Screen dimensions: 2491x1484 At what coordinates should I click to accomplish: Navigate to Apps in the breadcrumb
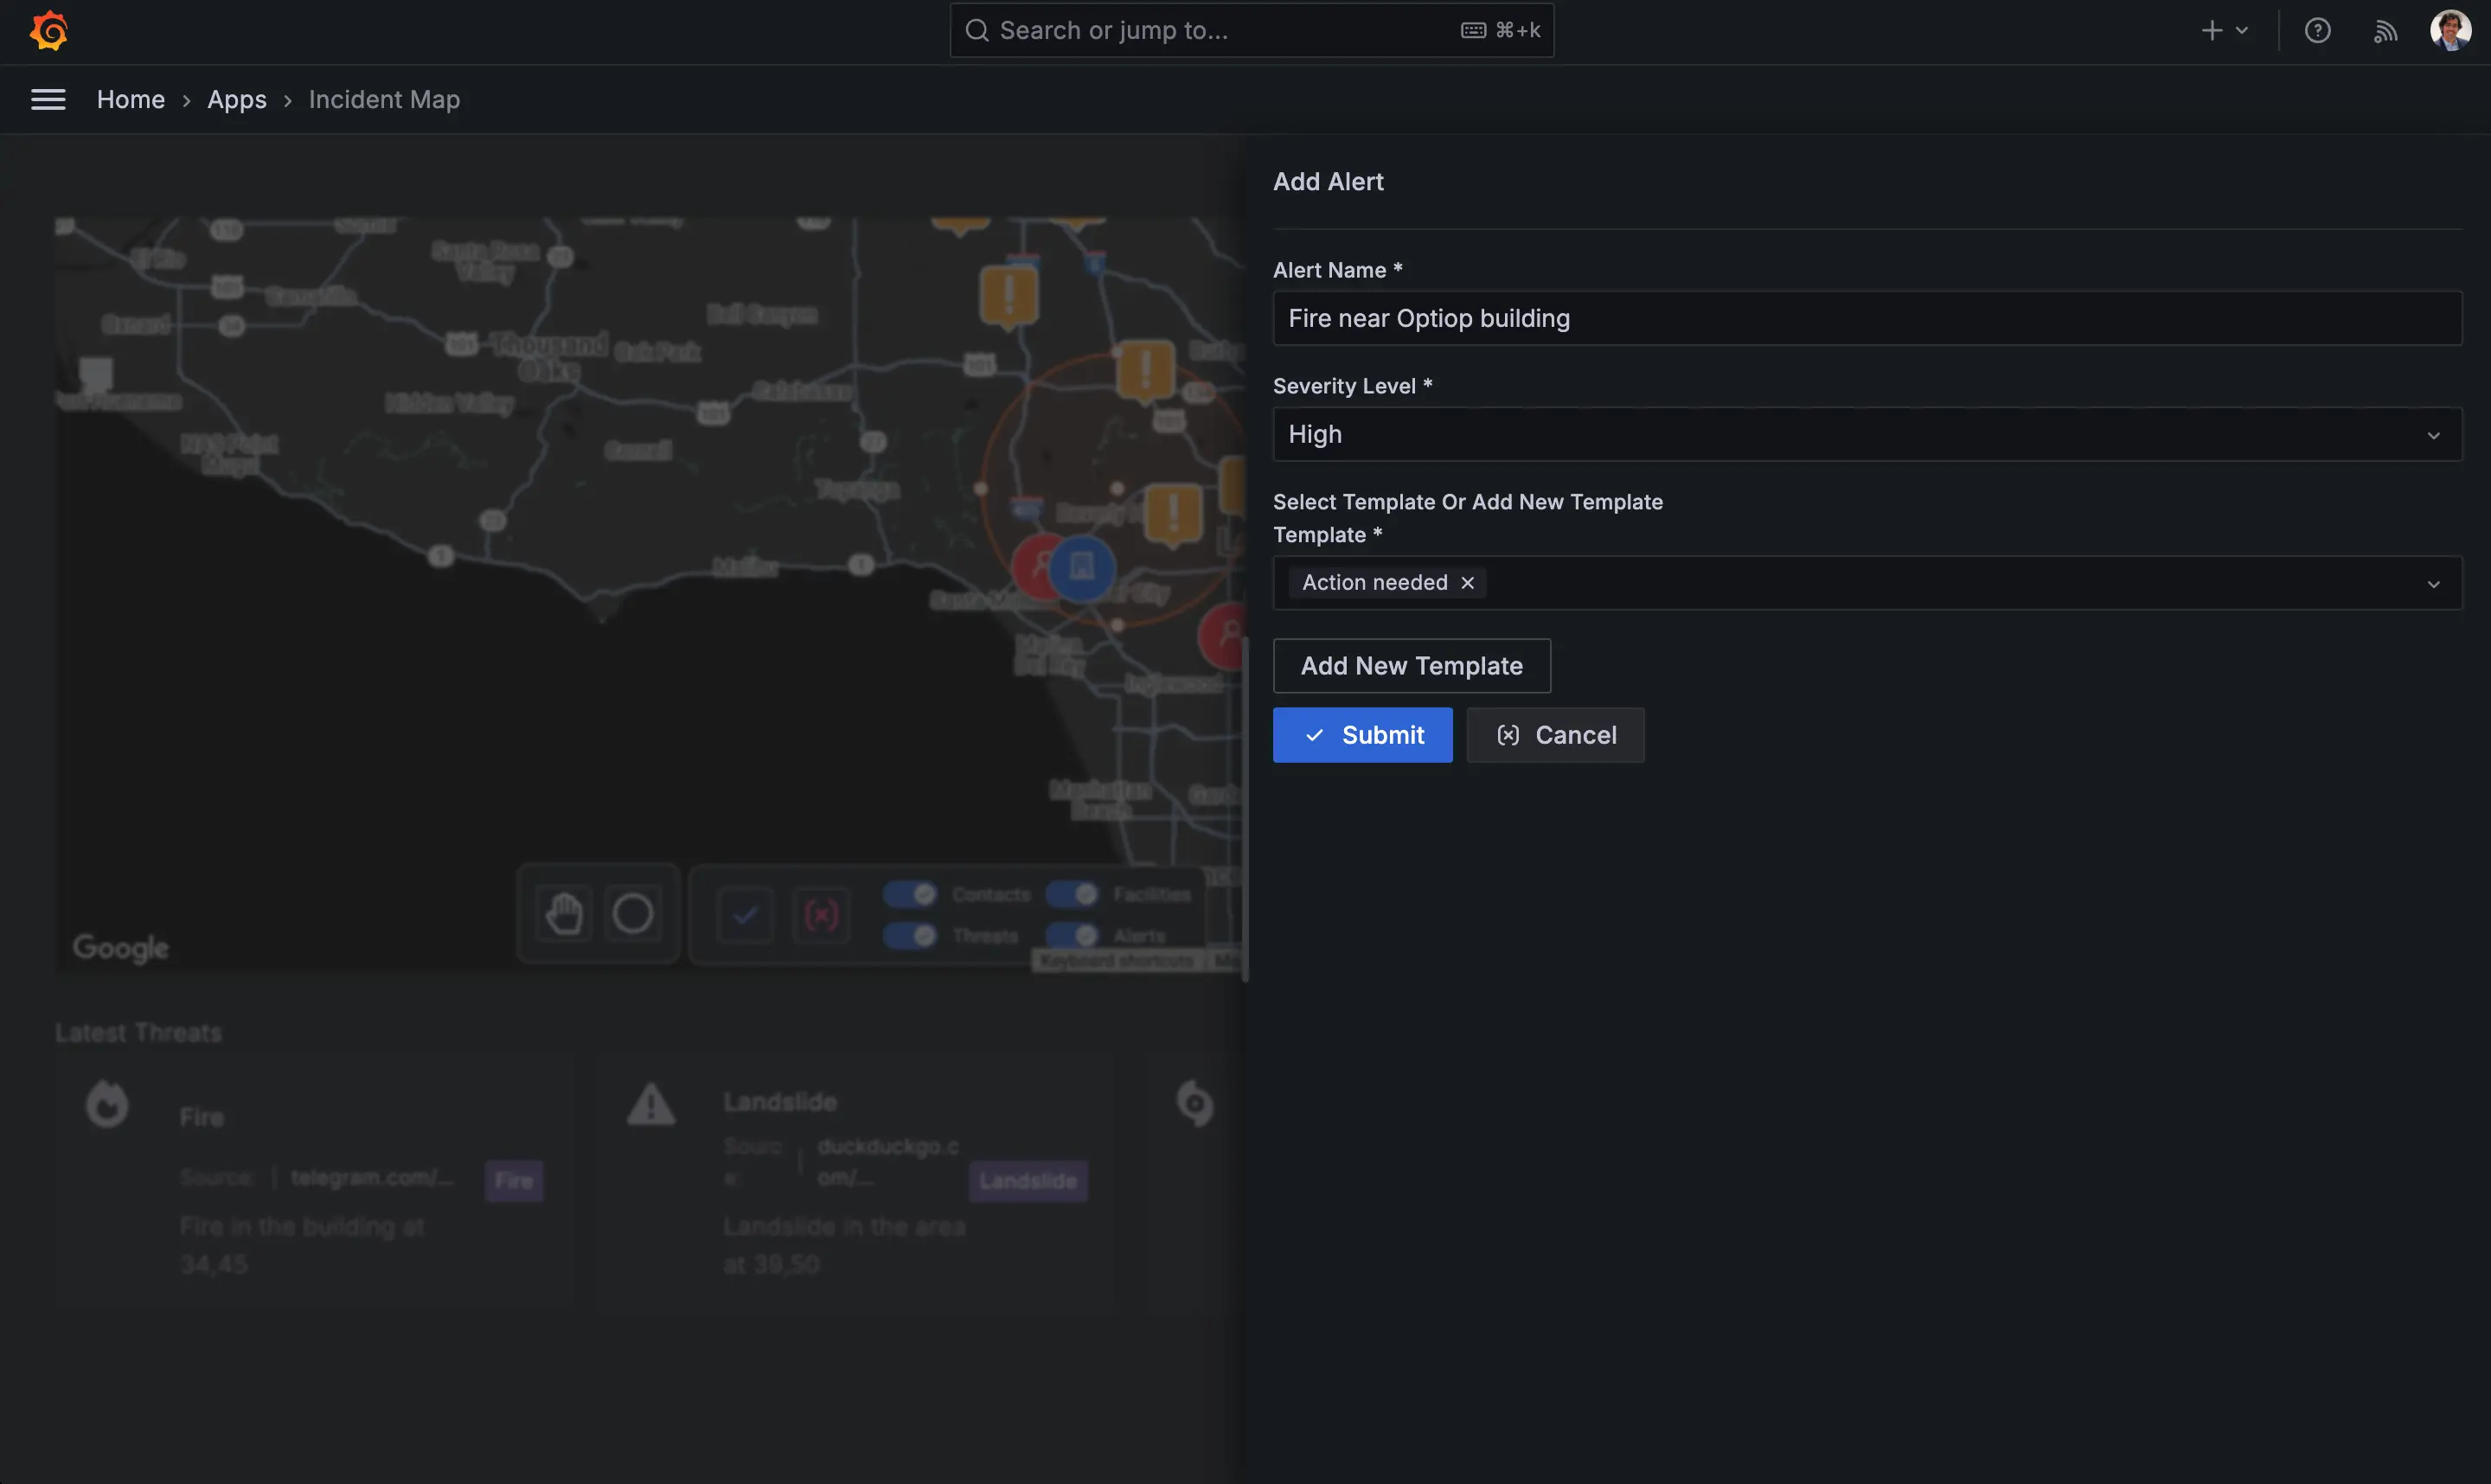click(236, 99)
